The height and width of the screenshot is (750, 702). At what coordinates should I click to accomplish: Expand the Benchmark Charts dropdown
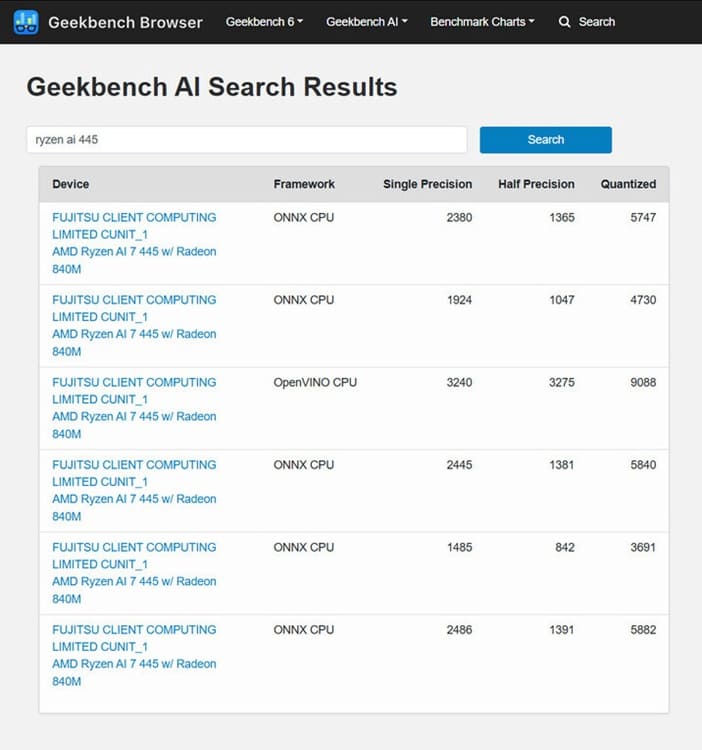click(482, 22)
